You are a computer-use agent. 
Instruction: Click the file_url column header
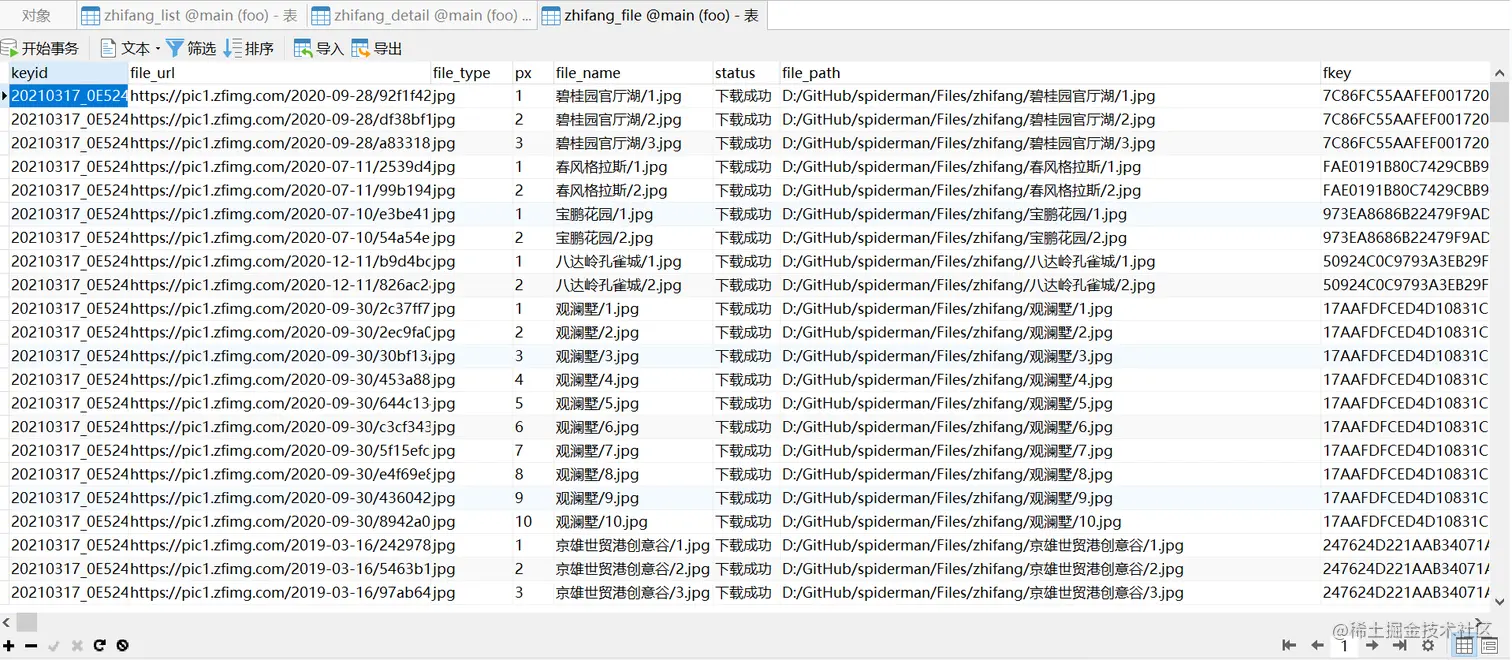click(x=279, y=73)
